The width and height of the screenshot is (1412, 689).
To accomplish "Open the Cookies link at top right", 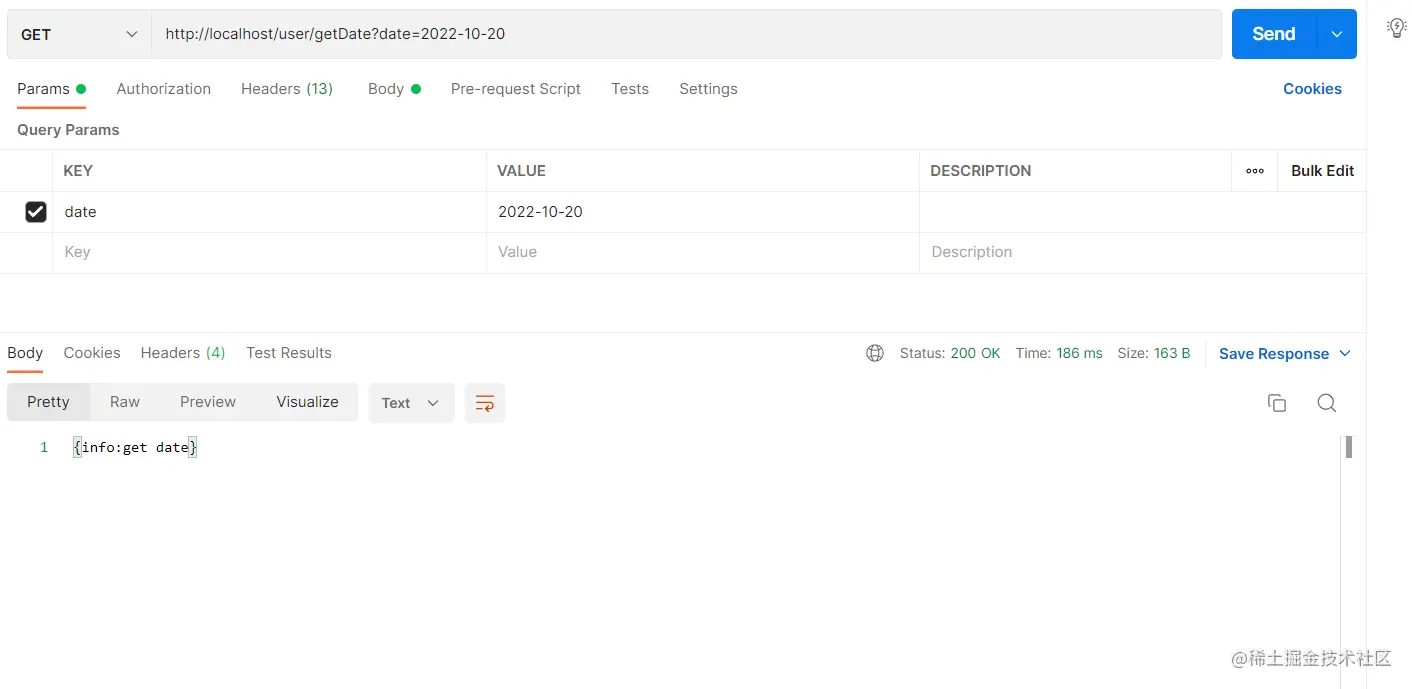I will pos(1312,89).
